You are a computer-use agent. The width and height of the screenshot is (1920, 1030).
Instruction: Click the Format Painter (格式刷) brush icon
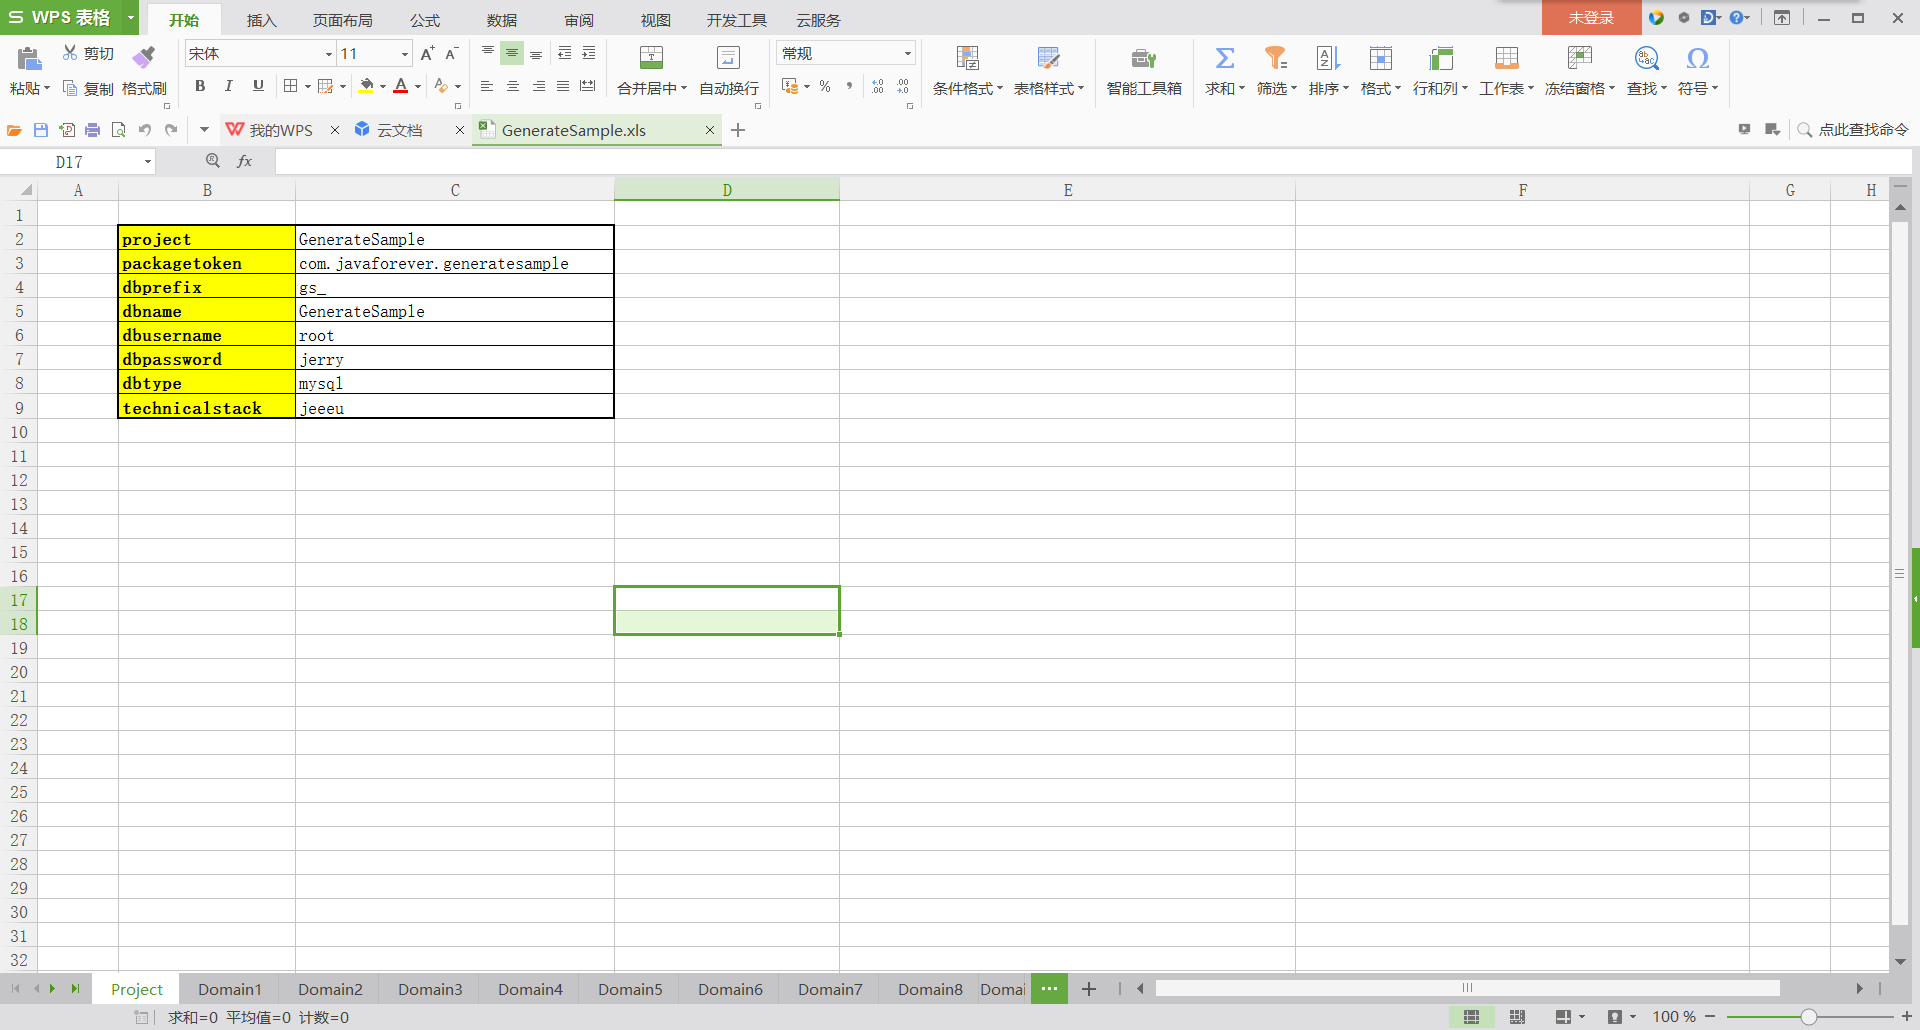144,55
